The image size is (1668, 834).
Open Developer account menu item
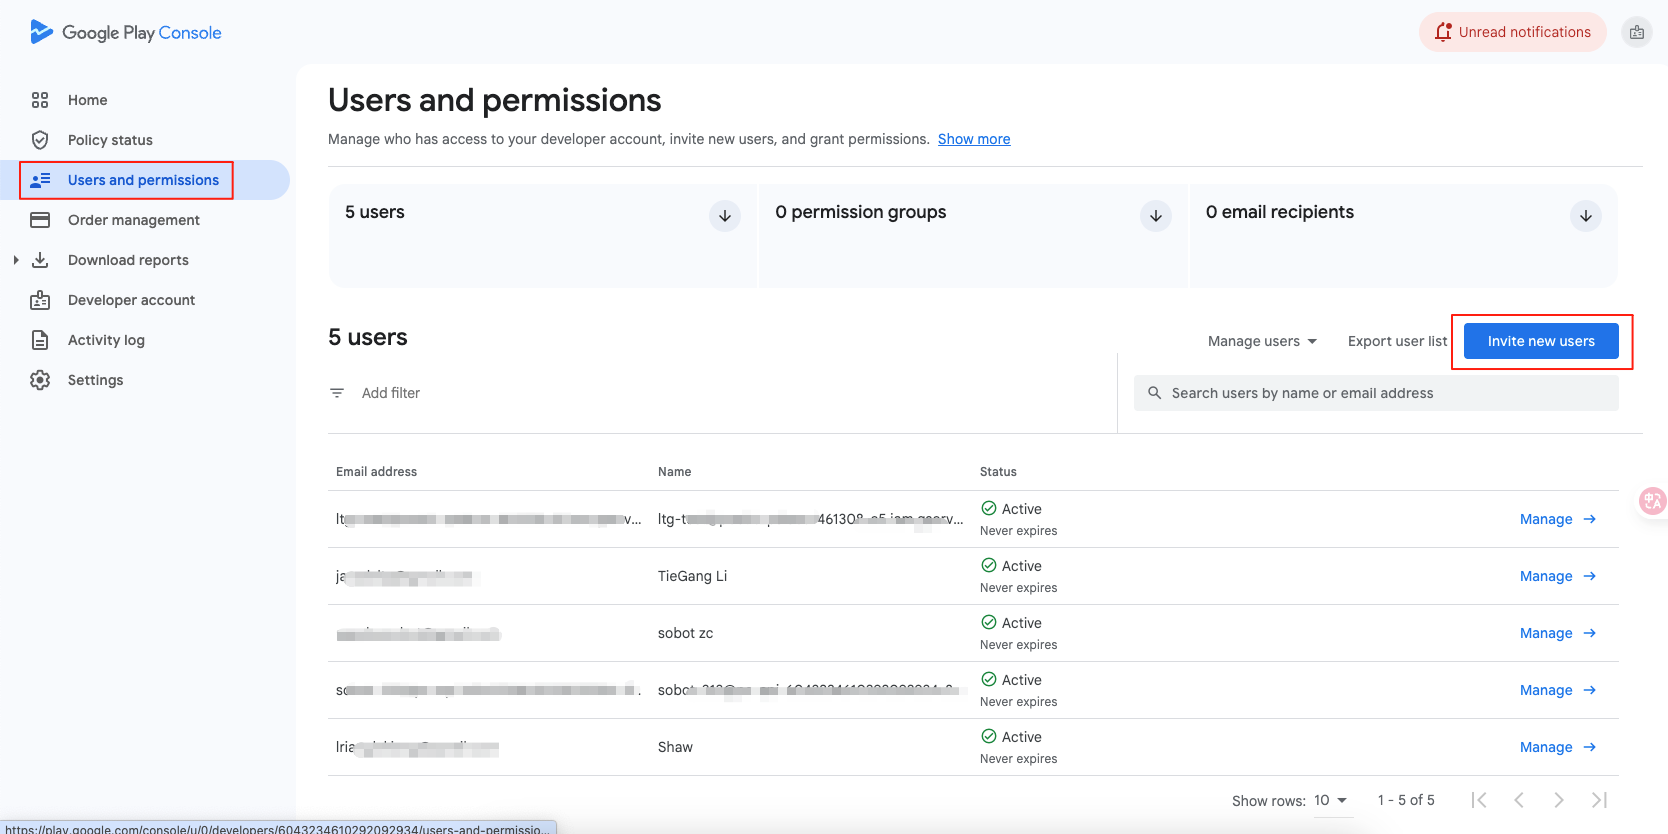[131, 300]
